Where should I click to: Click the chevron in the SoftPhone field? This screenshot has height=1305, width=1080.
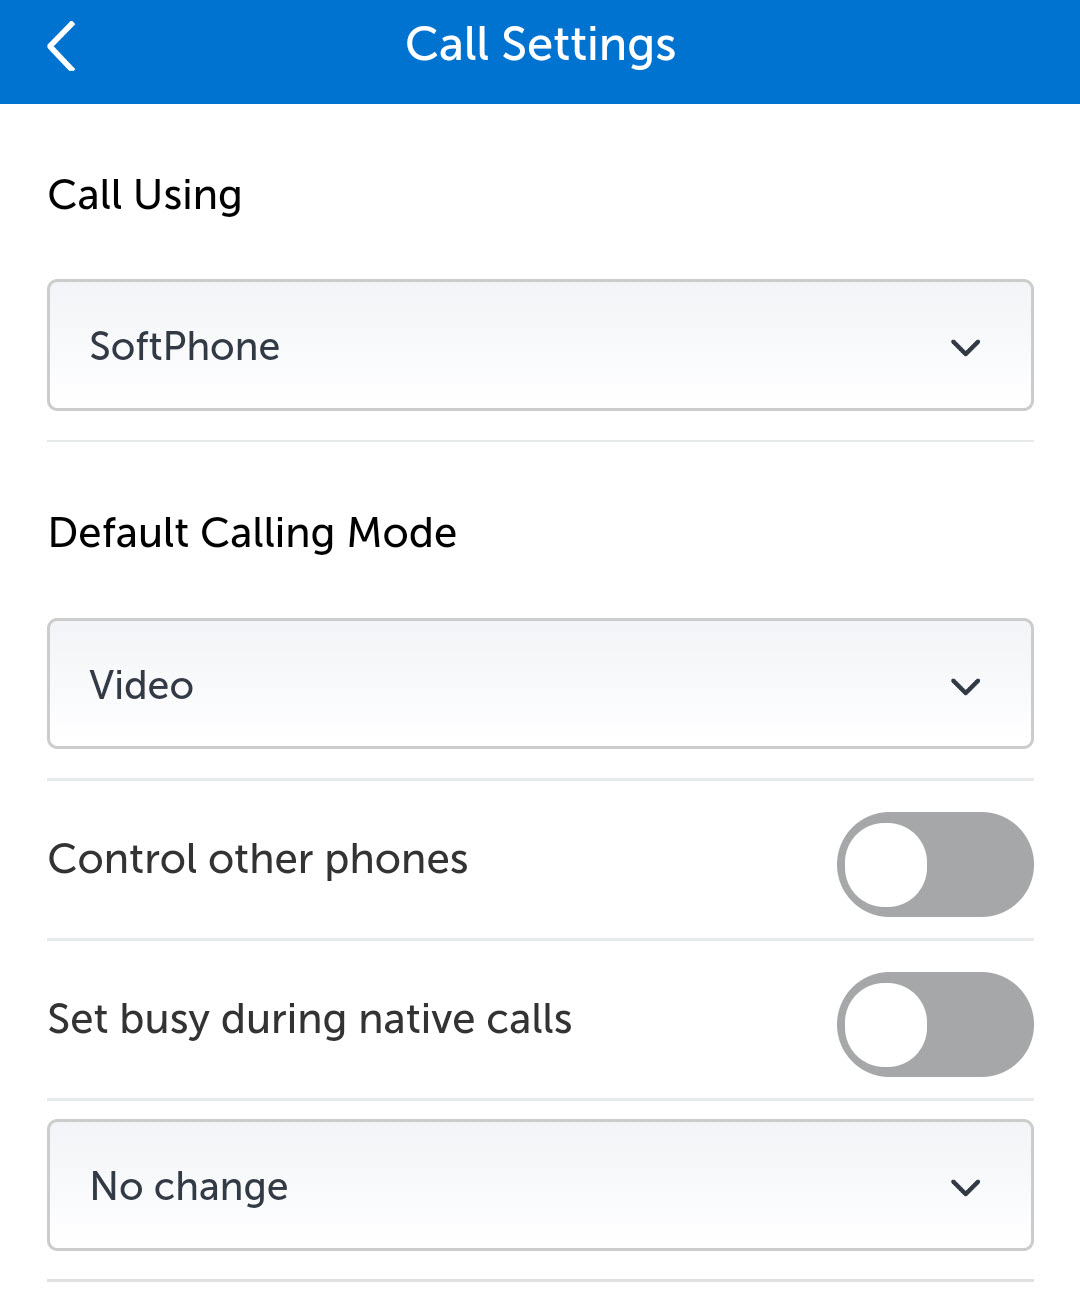point(965,348)
